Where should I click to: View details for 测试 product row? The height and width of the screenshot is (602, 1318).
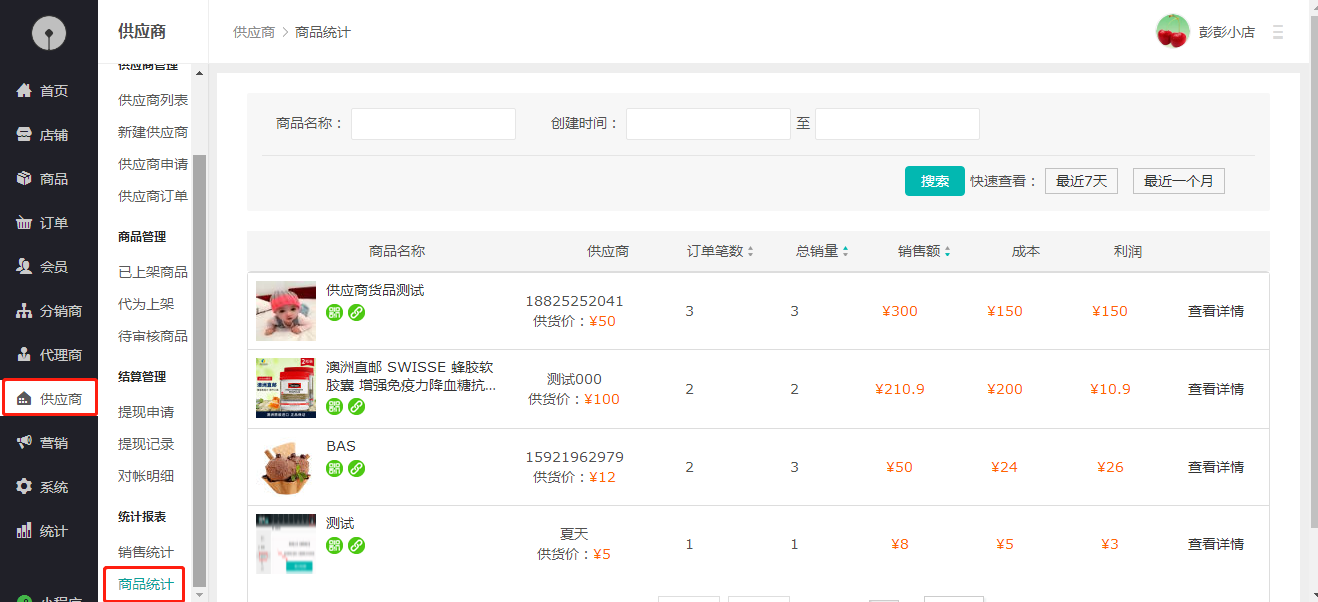[x=1215, y=544]
